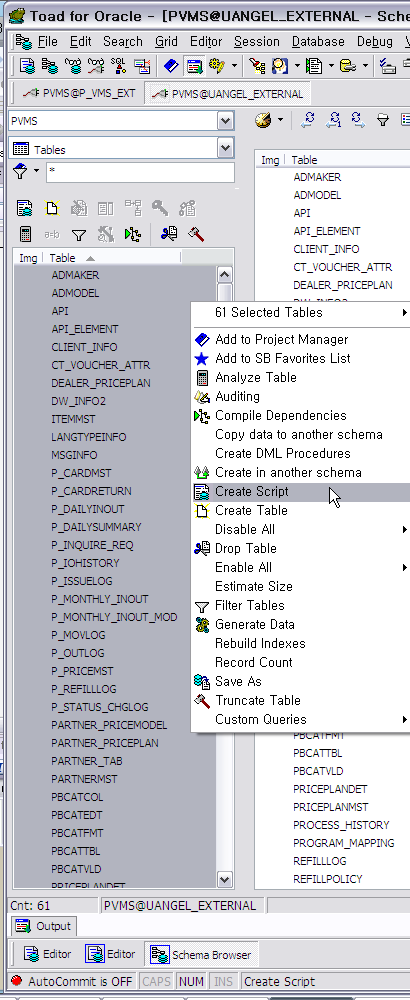This screenshot has height=1000, width=410.
Task: Open the Database menu
Action: pos(318,41)
